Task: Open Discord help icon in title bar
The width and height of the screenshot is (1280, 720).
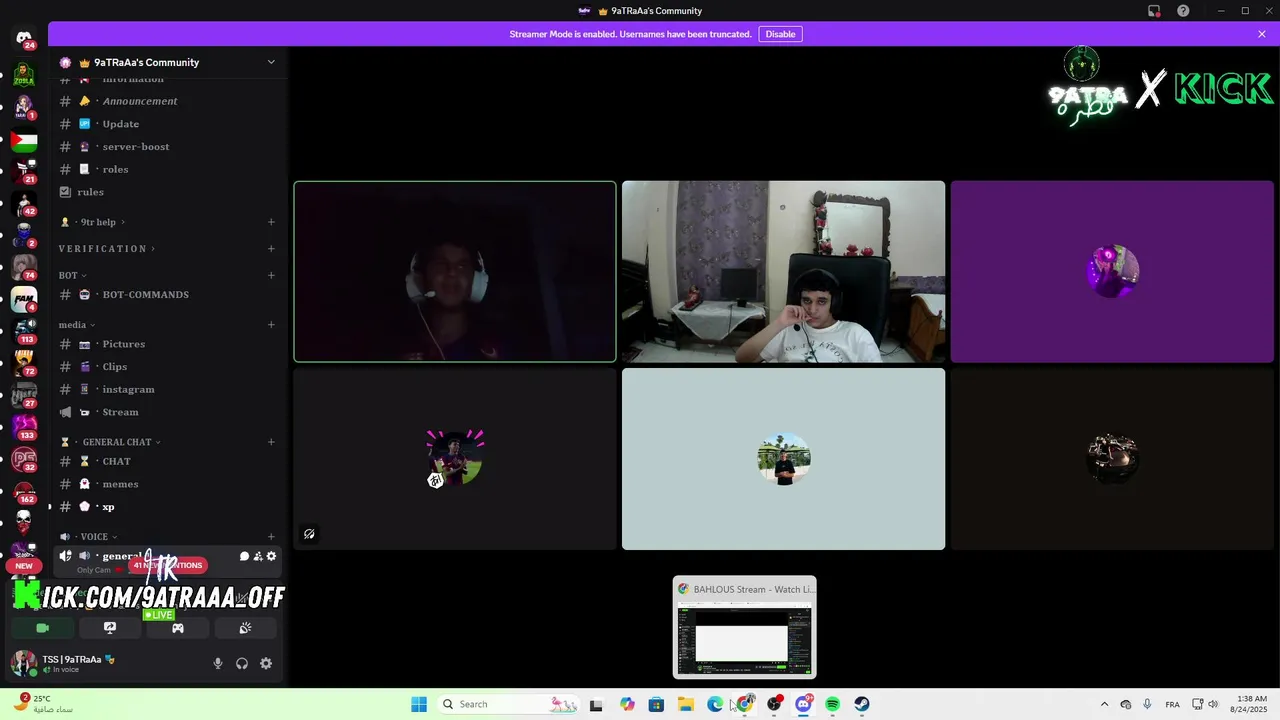Action: click(x=1183, y=11)
